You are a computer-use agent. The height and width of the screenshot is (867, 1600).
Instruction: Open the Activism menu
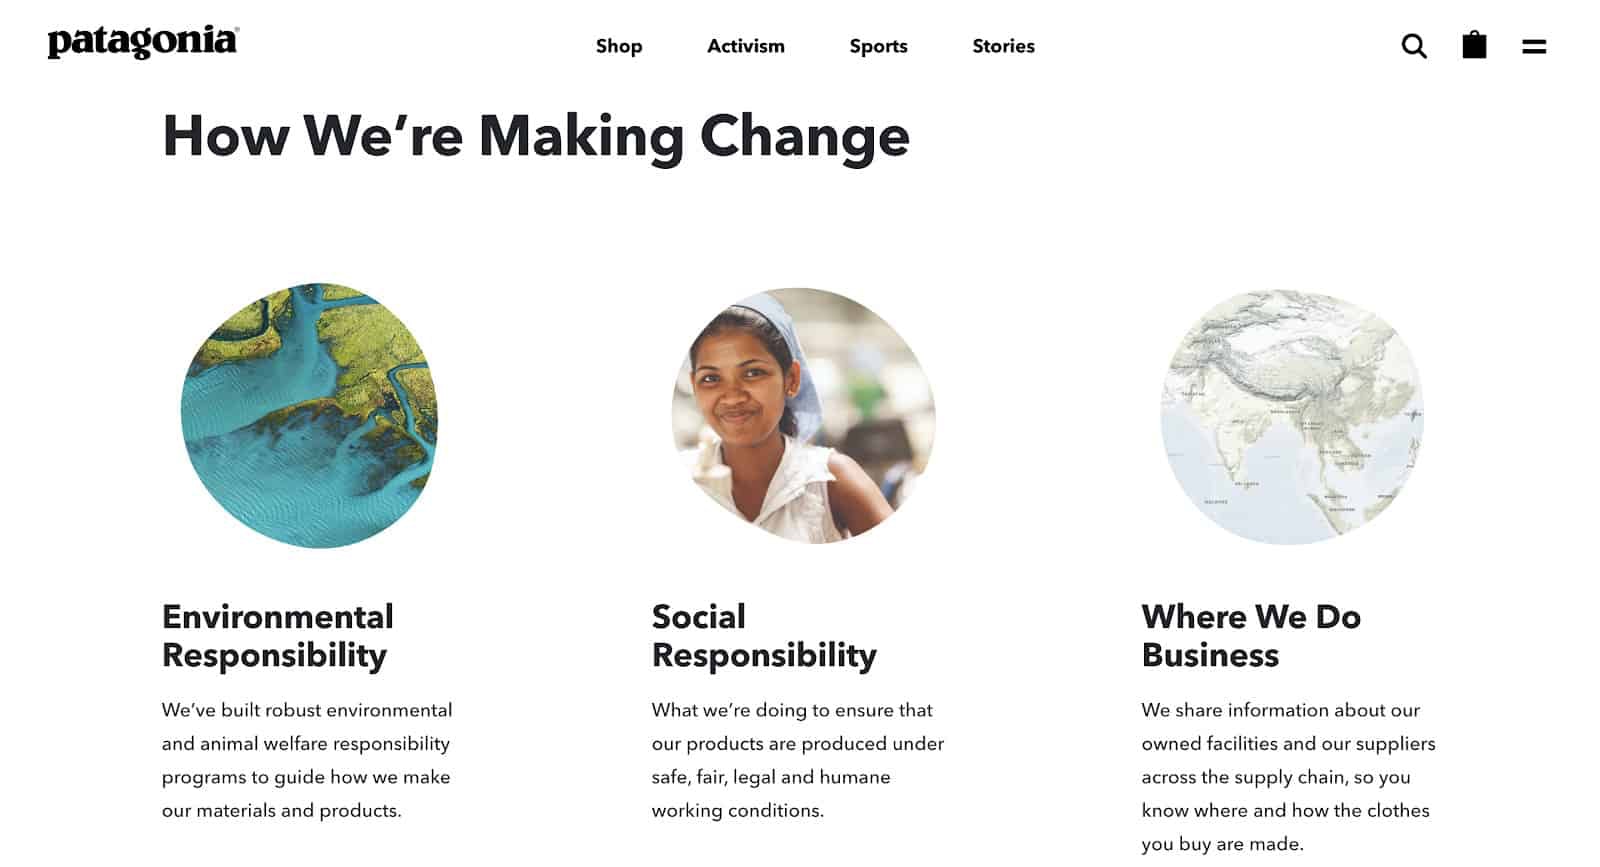[746, 46]
